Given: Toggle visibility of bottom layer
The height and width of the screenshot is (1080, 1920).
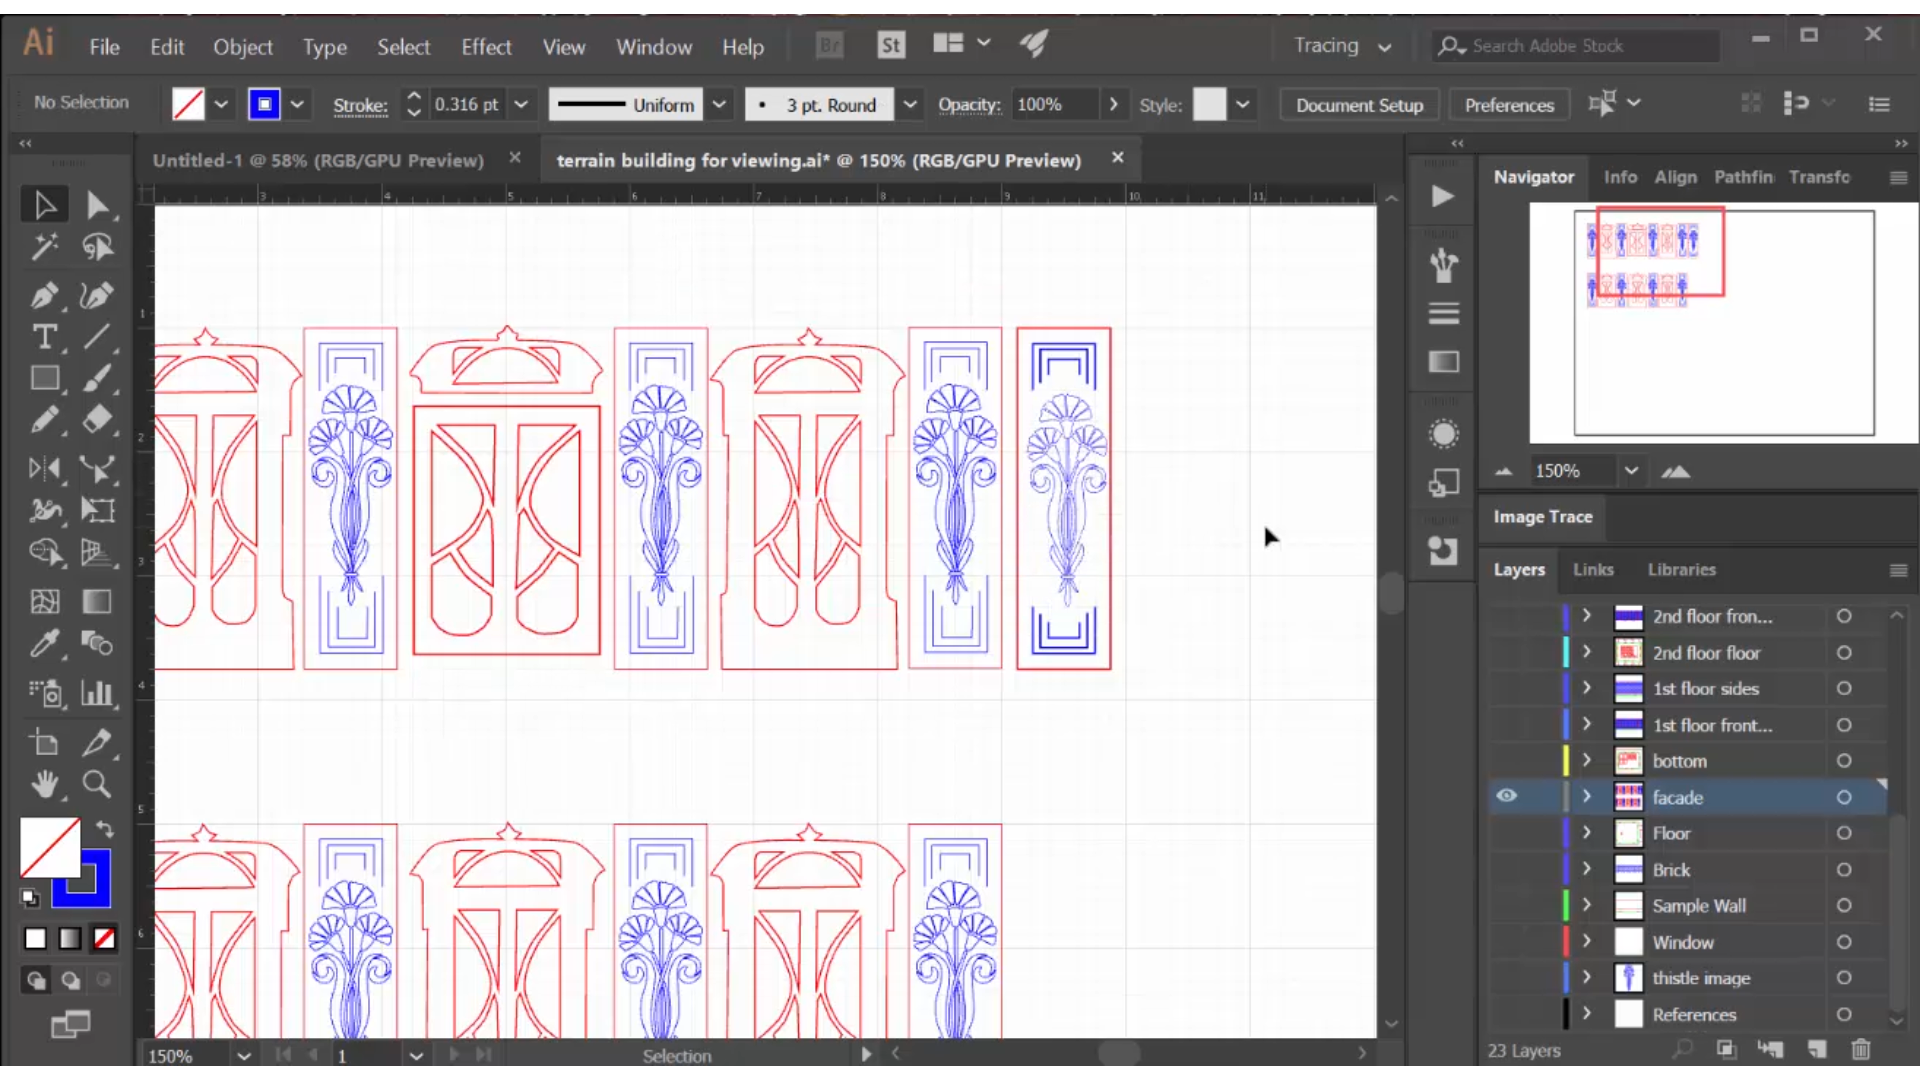Looking at the screenshot, I should pos(1506,761).
